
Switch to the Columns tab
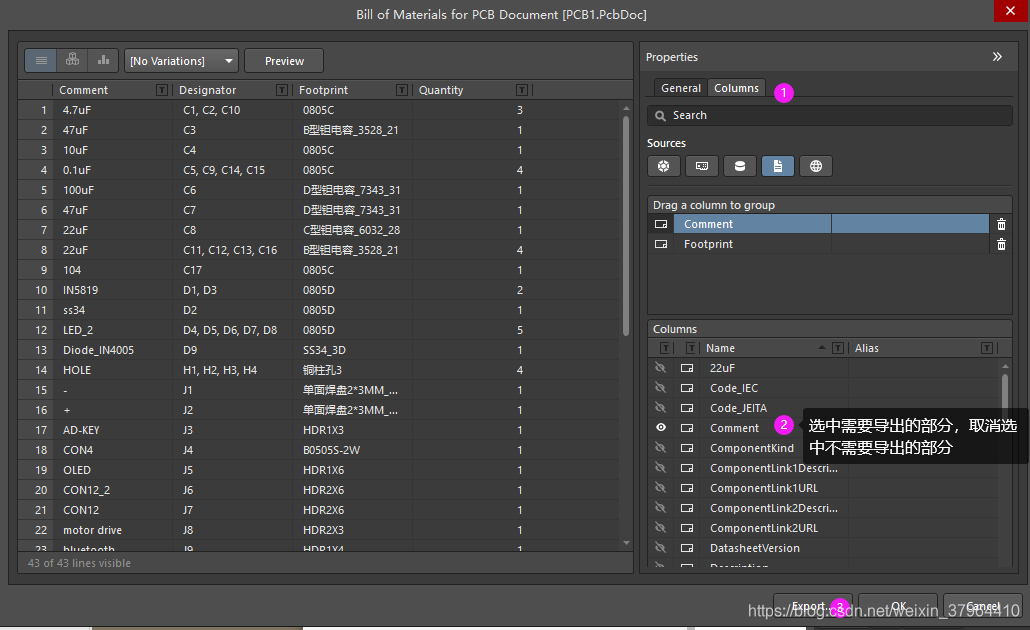pyautogui.click(x=736, y=88)
